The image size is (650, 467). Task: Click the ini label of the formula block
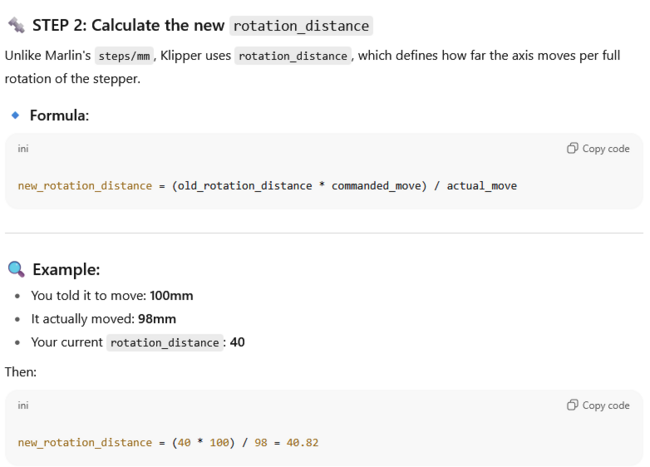pyautogui.click(x=23, y=149)
